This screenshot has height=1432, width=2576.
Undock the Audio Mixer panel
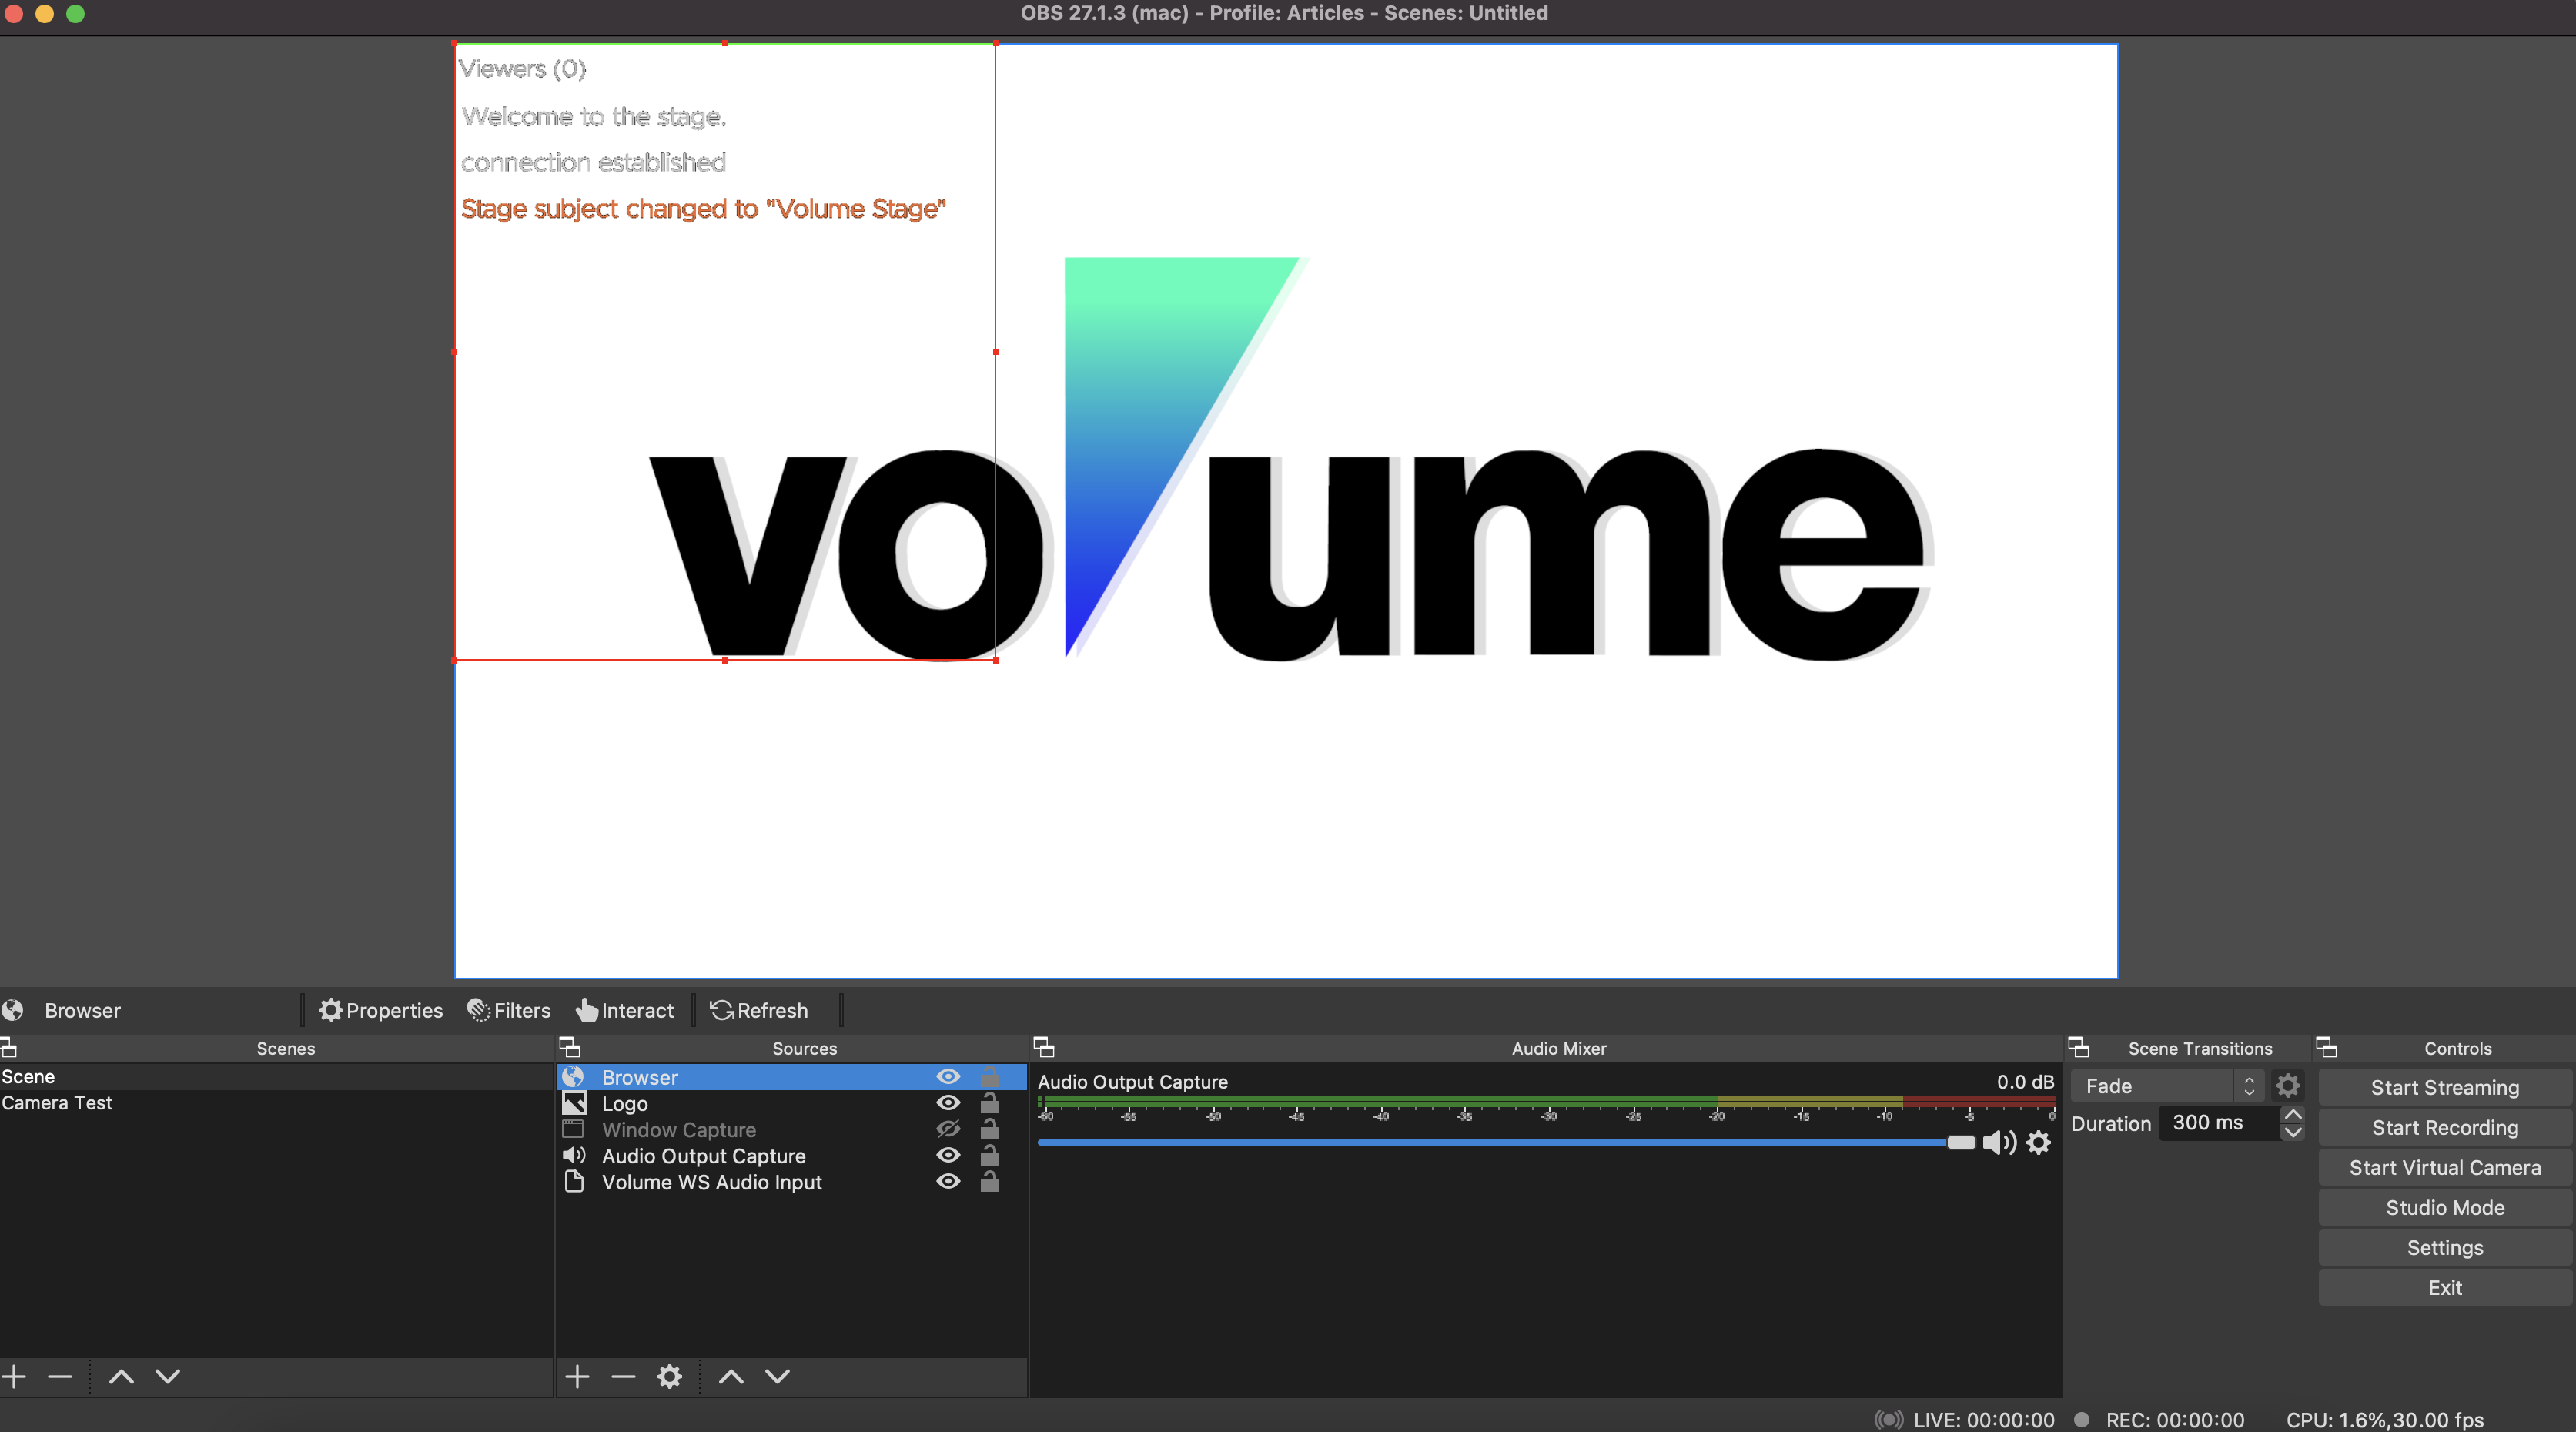pos(1044,1047)
